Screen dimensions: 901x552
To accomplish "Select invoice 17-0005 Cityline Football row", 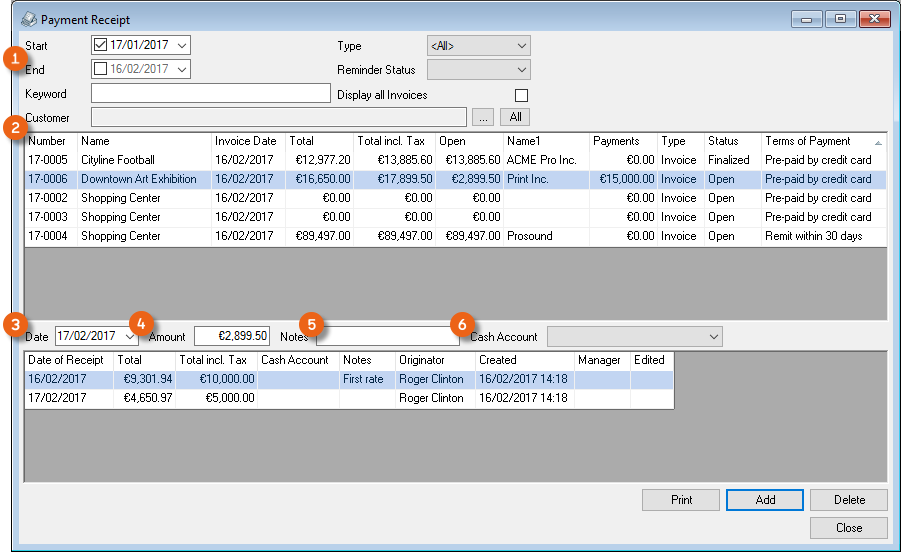I will point(120,160).
